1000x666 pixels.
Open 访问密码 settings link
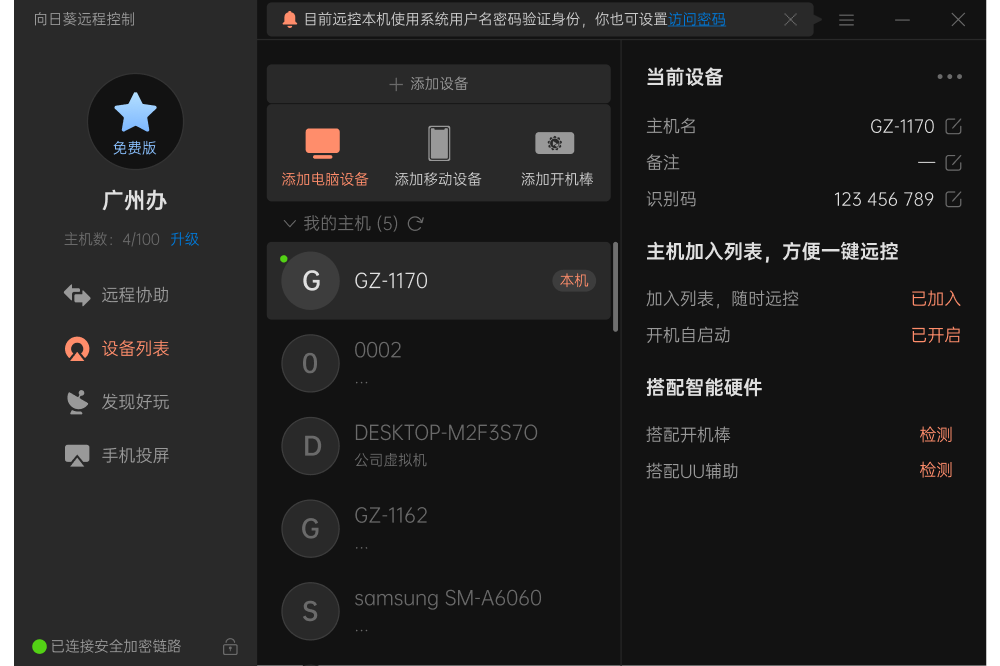(x=697, y=19)
